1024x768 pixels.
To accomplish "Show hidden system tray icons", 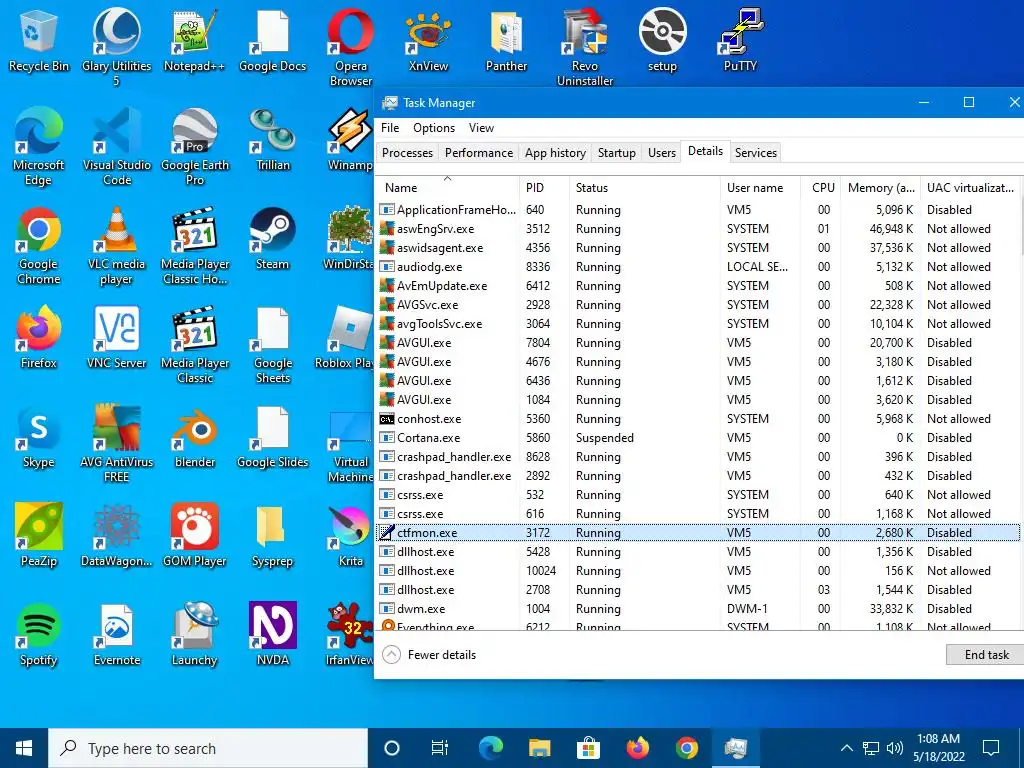I will pyautogui.click(x=846, y=748).
